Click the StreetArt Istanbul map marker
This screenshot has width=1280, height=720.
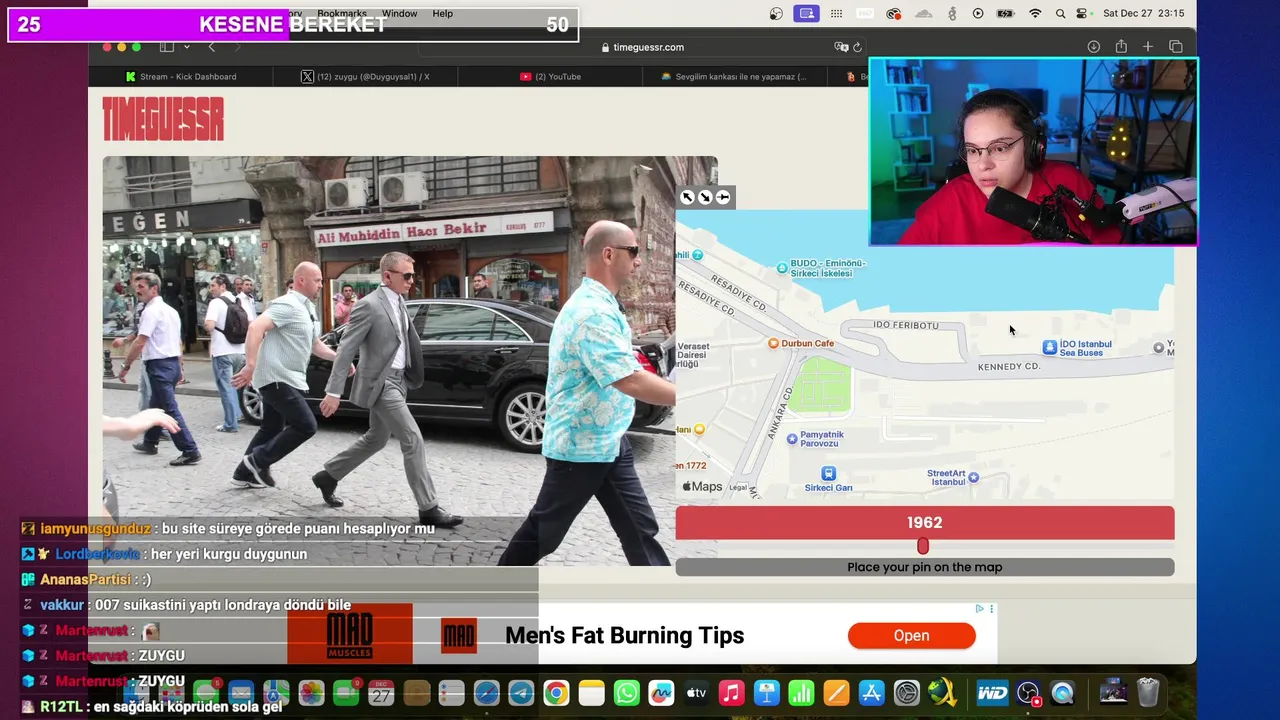pos(973,478)
